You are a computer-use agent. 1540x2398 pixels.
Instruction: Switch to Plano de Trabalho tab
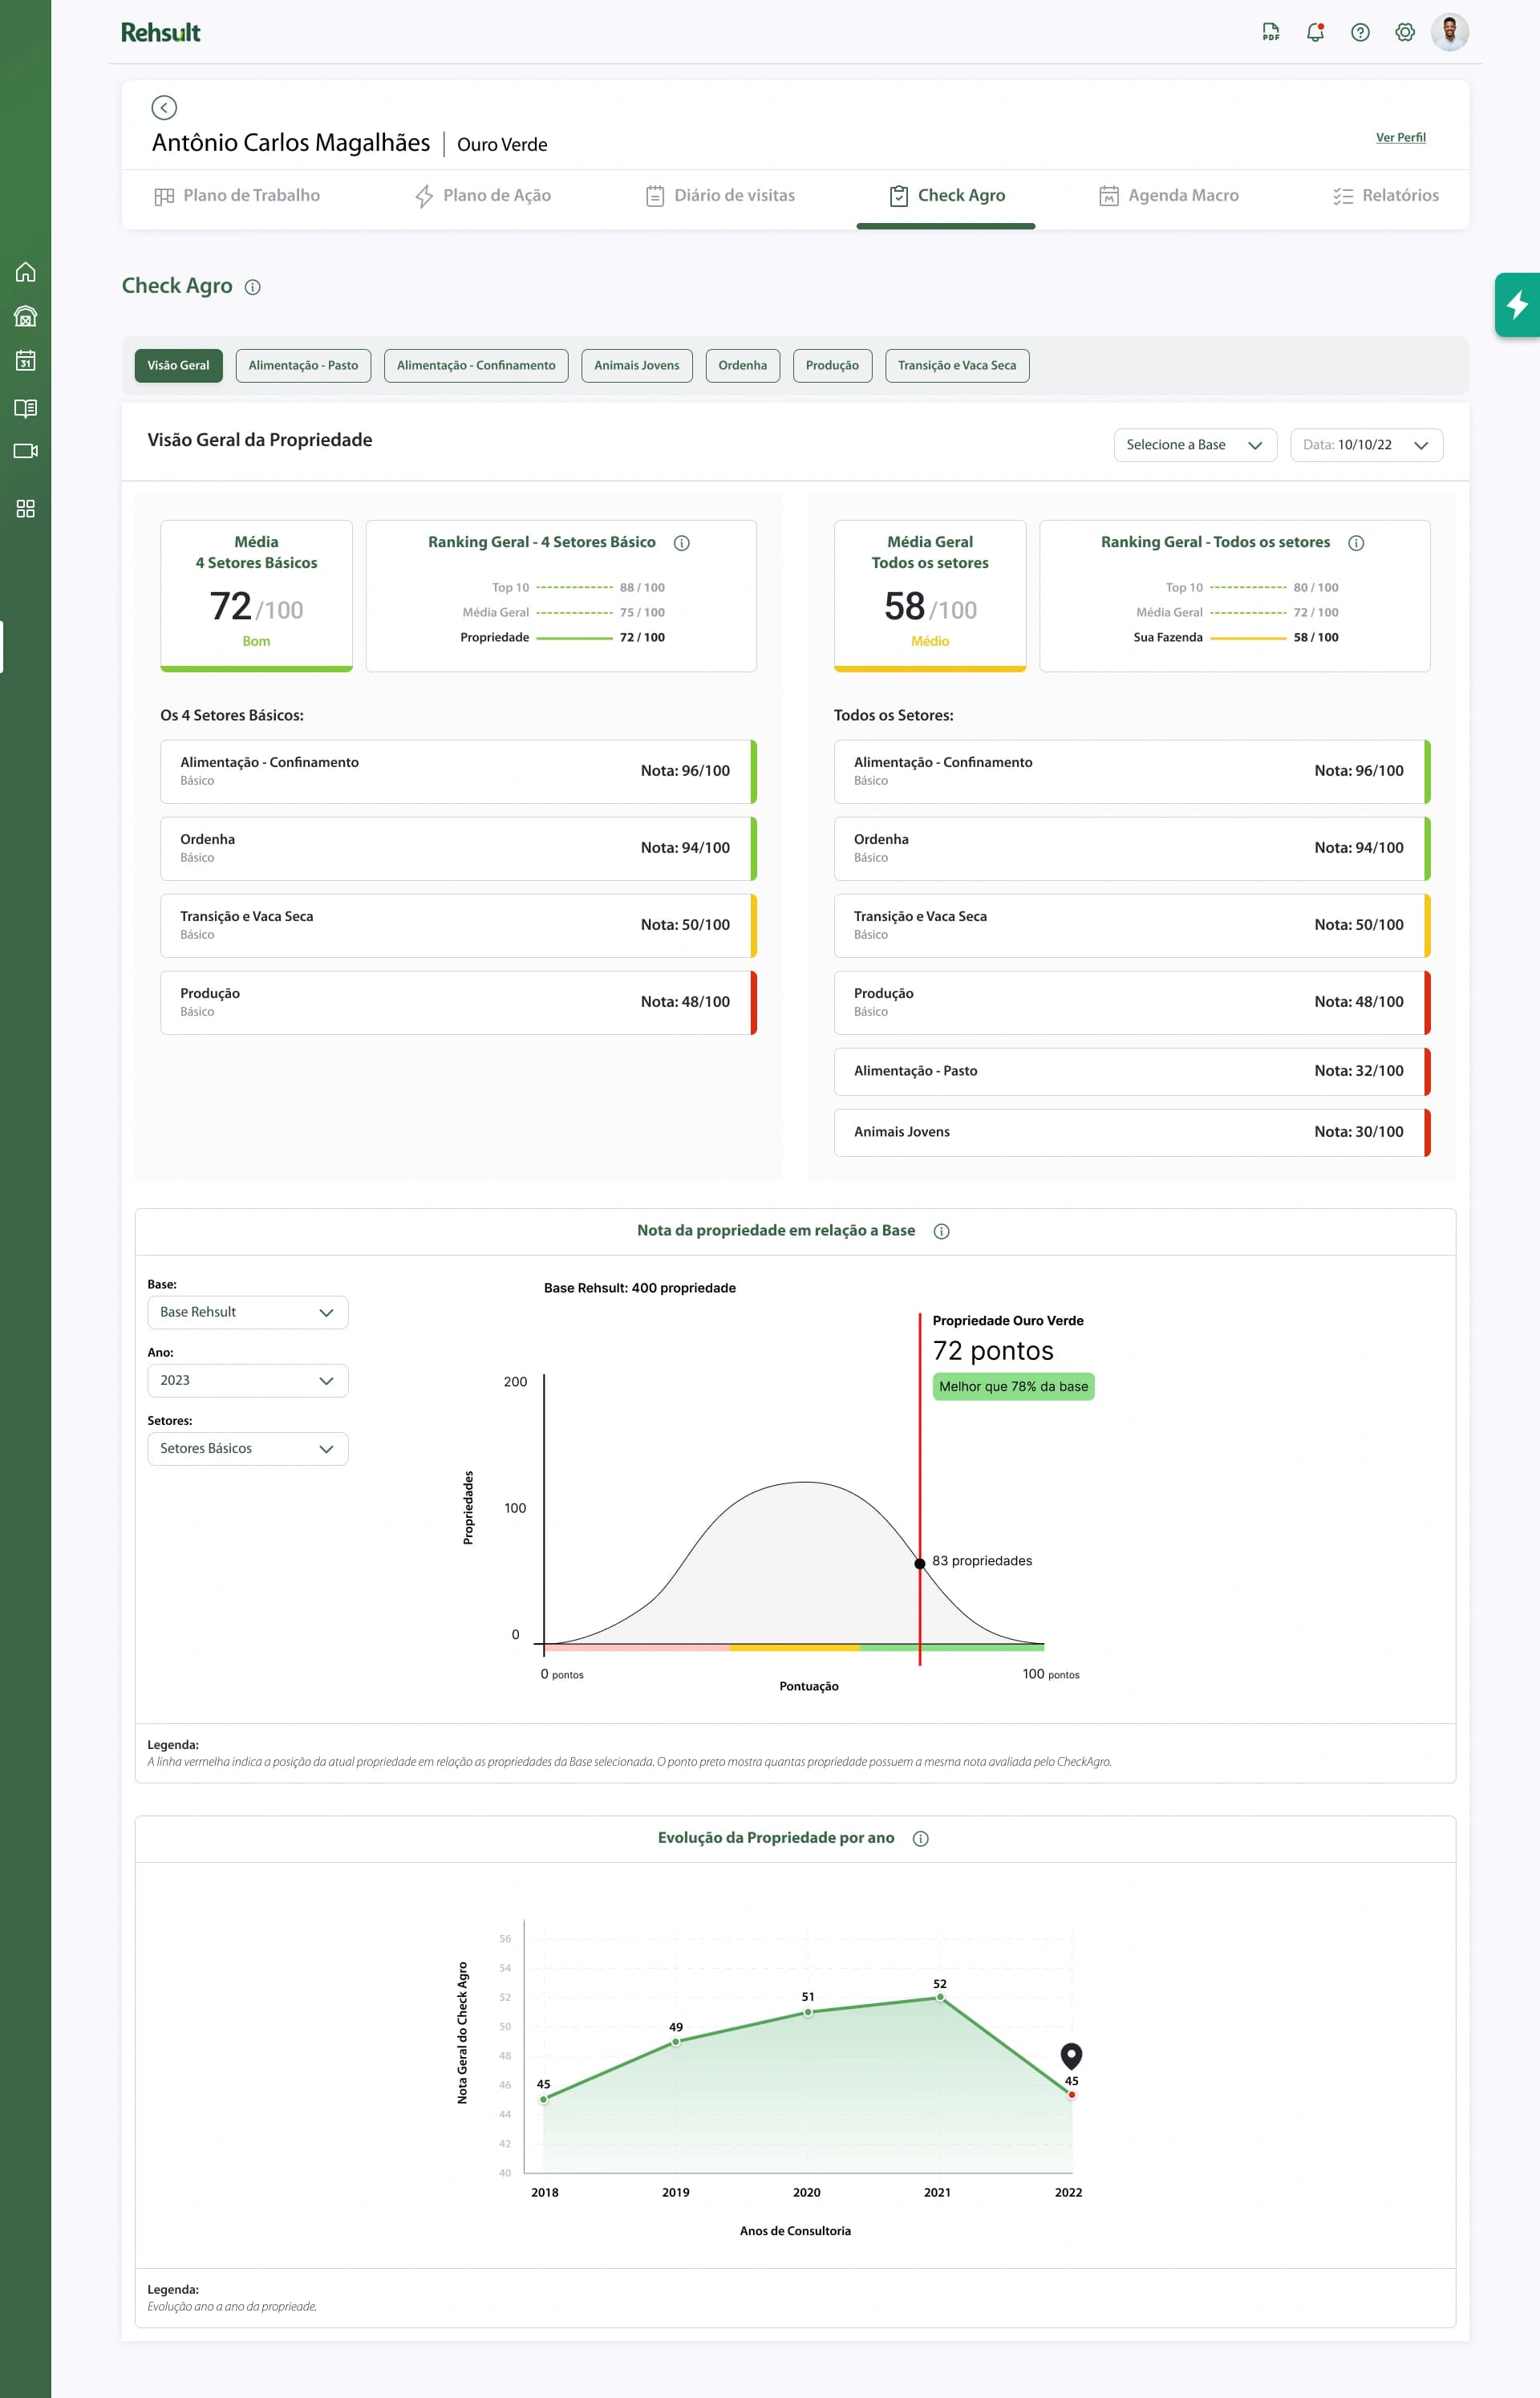point(237,196)
